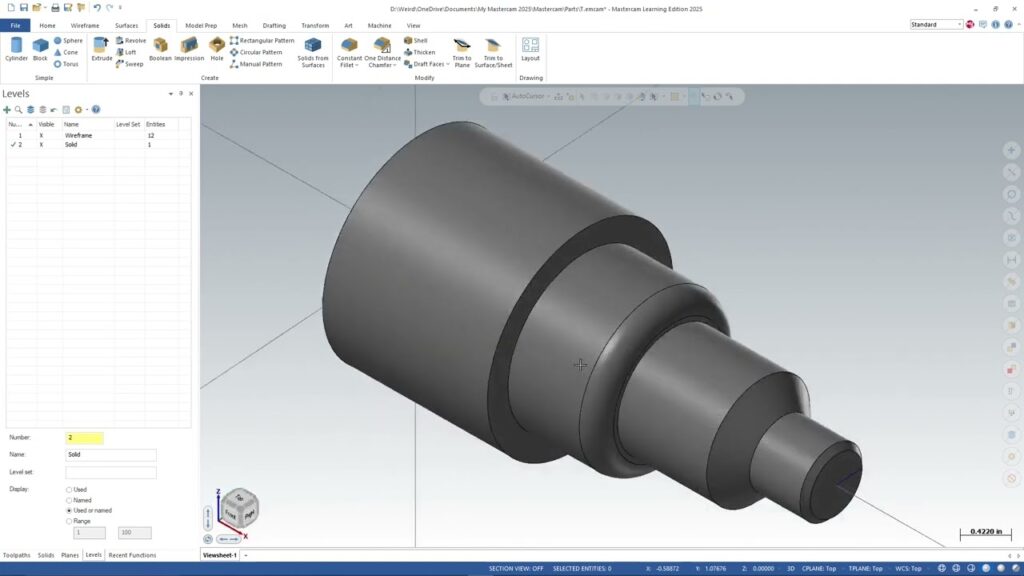Image resolution: width=1024 pixels, height=576 pixels.
Task: Open the Toolpaths panel tab
Action: point(16,554)
